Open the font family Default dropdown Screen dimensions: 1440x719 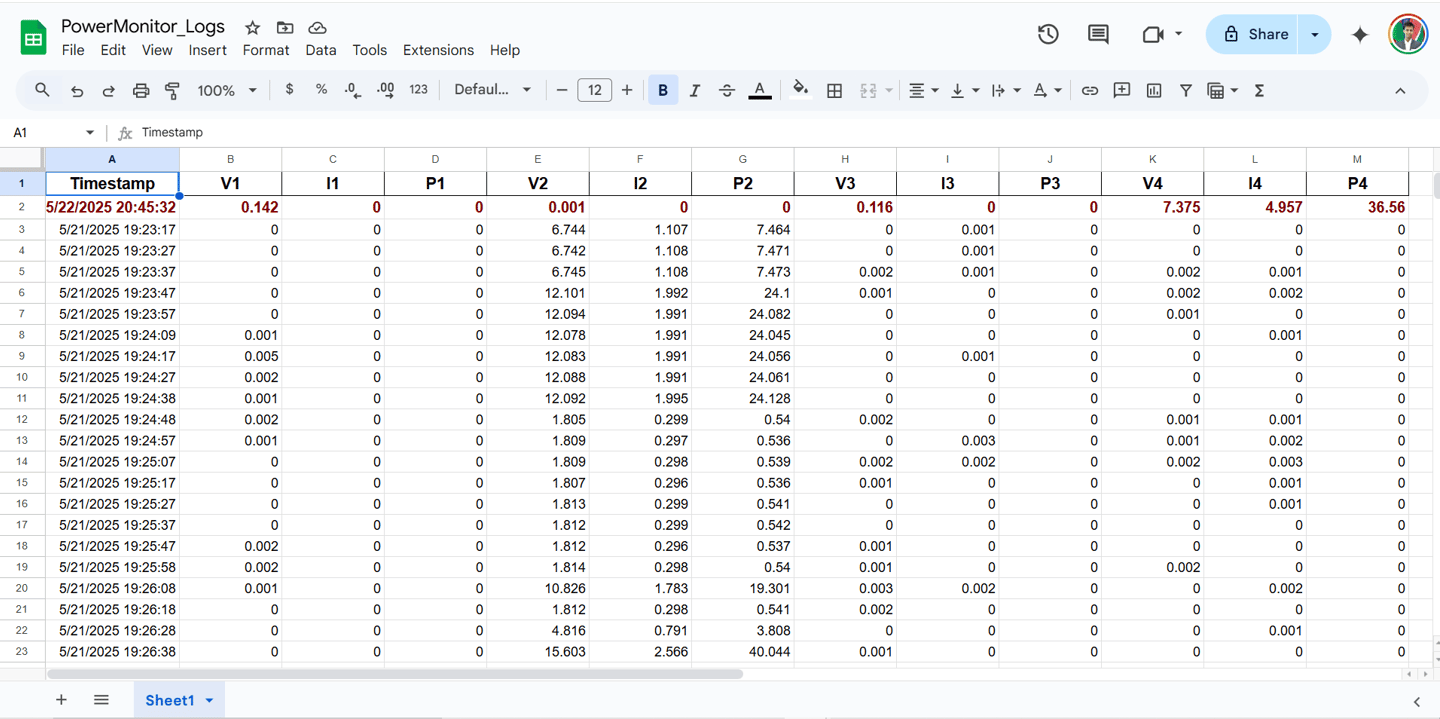[x=492, y=90]
